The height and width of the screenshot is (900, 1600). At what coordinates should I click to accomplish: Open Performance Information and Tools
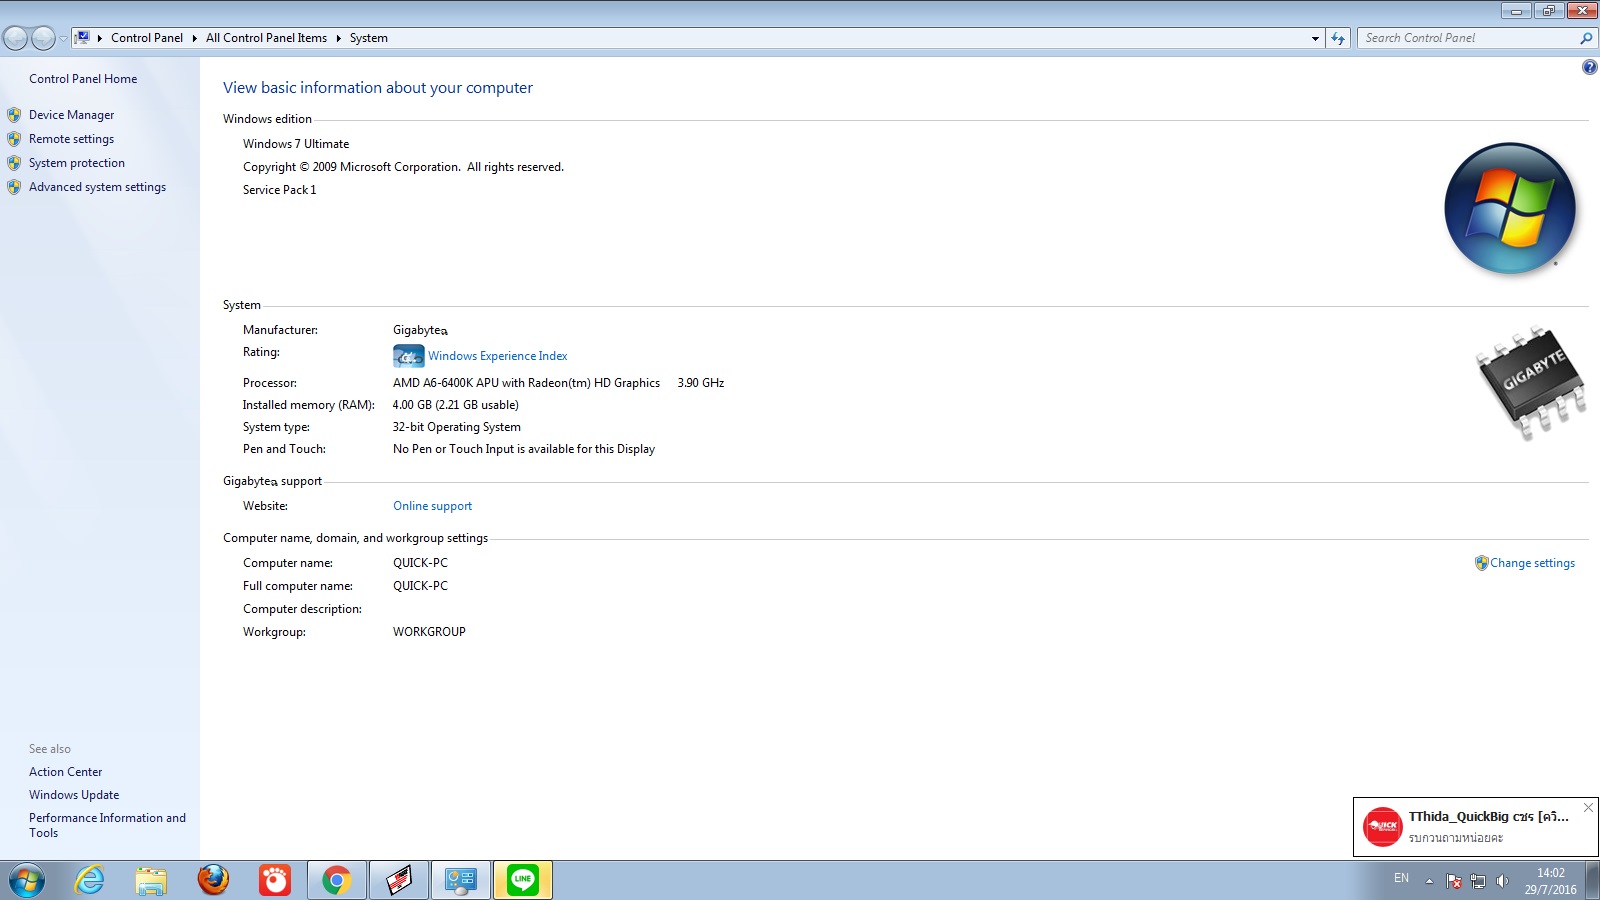click(x=107, y=825)
